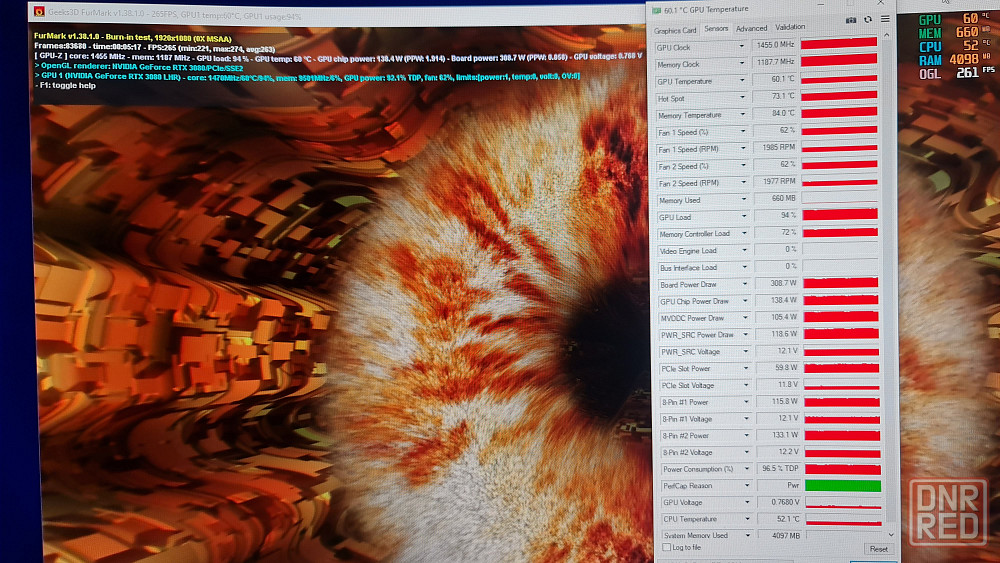Screen dimensions: 1000x563
Task: Open the GPU Clock sensor dropdown
Action: (741, 47)
